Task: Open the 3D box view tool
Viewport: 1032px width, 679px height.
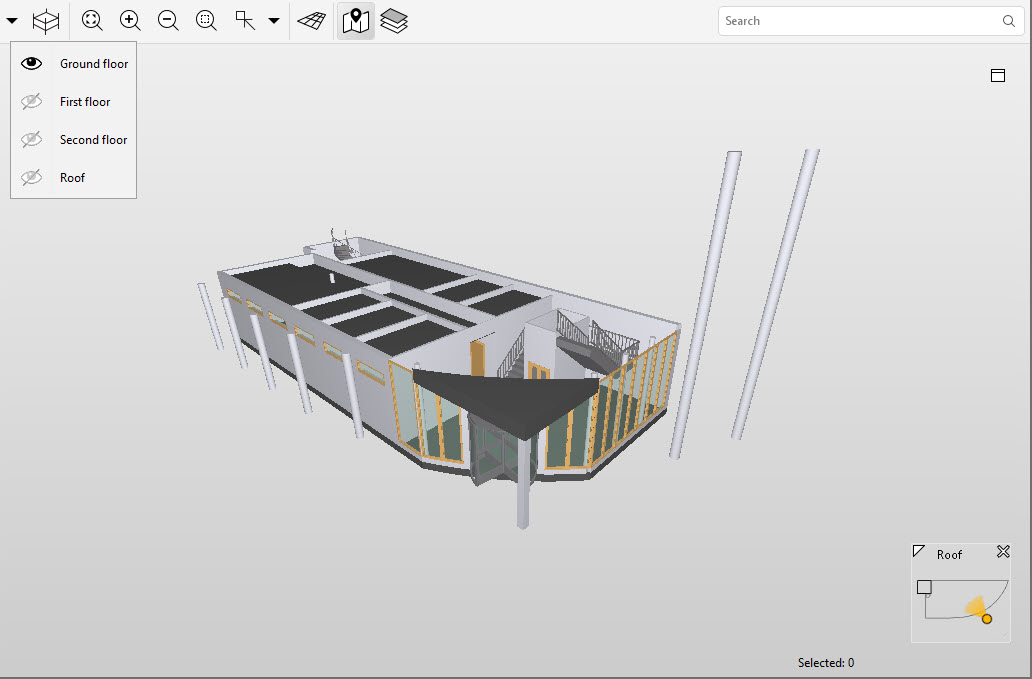Action: [x=46, y=21]
